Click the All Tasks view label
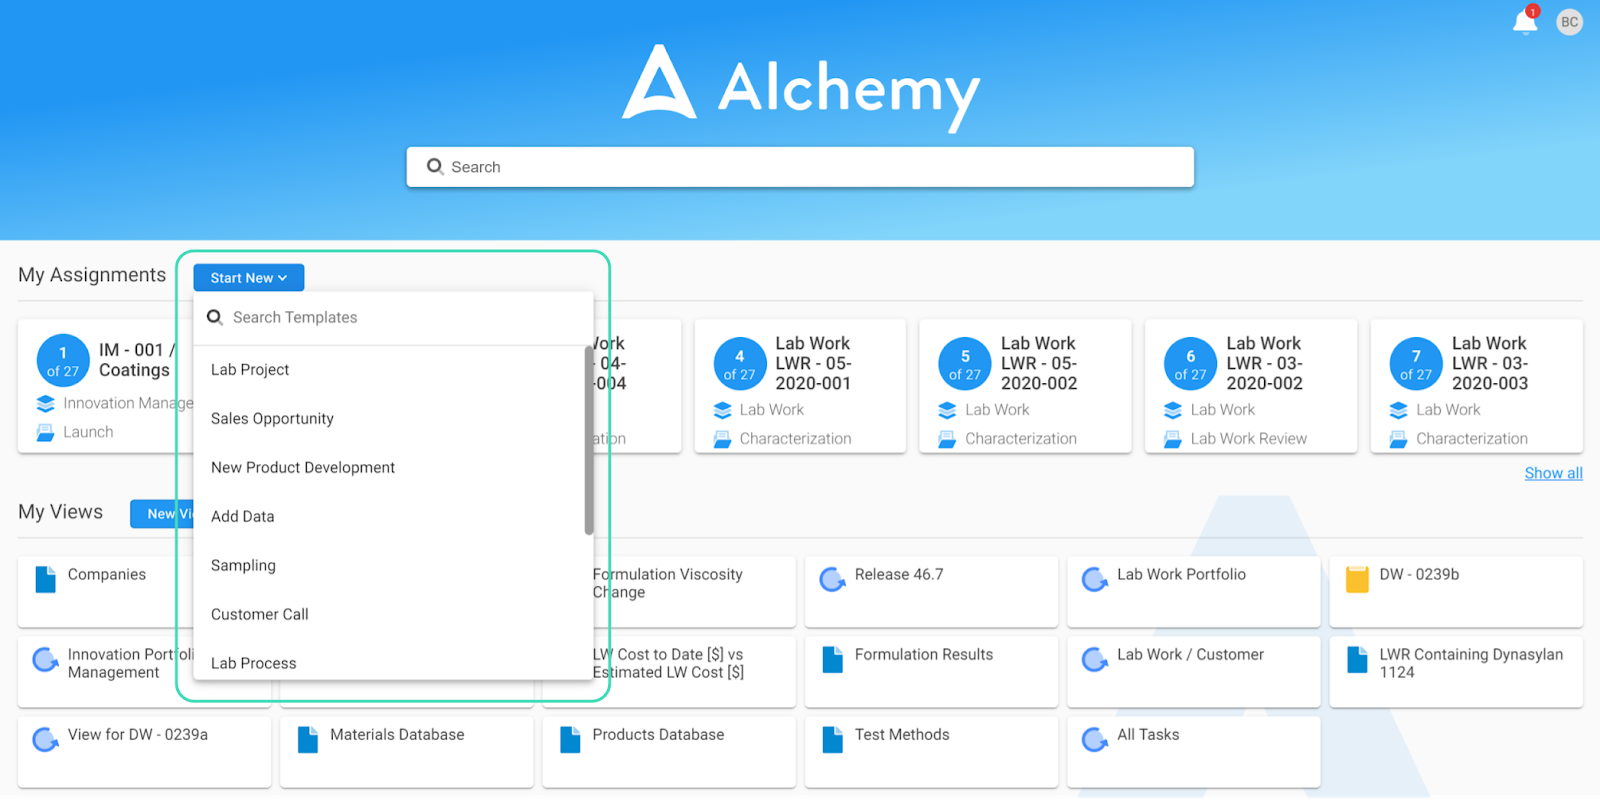1600x805 pixels. 1148,734
